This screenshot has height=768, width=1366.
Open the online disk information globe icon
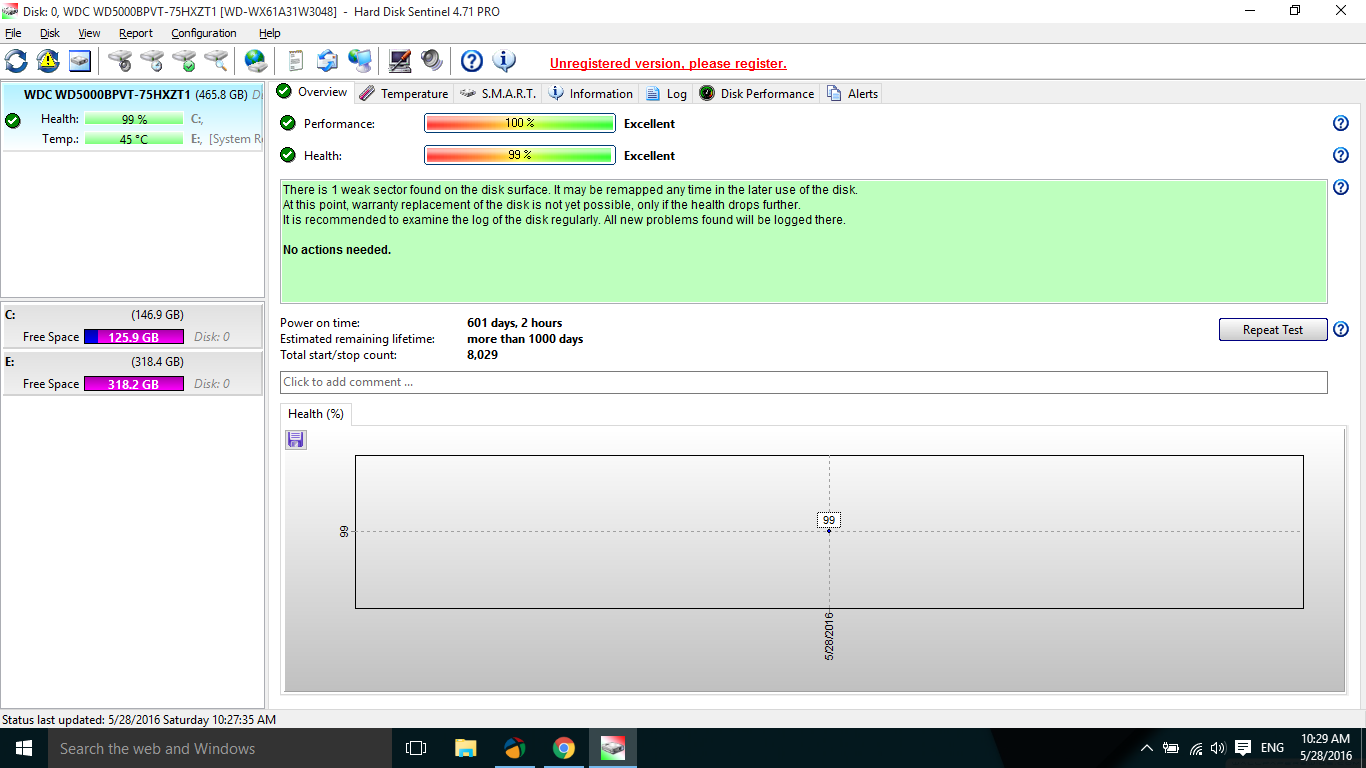(255, 61)
